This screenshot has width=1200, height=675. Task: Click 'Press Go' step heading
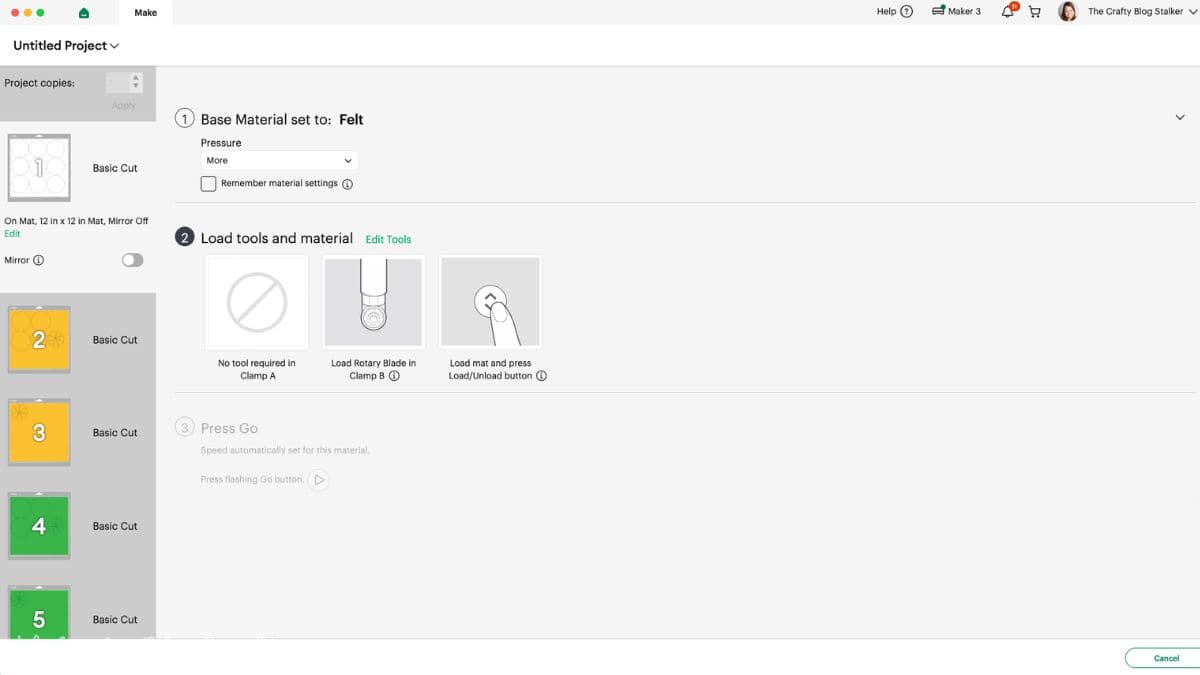(229, 428)
